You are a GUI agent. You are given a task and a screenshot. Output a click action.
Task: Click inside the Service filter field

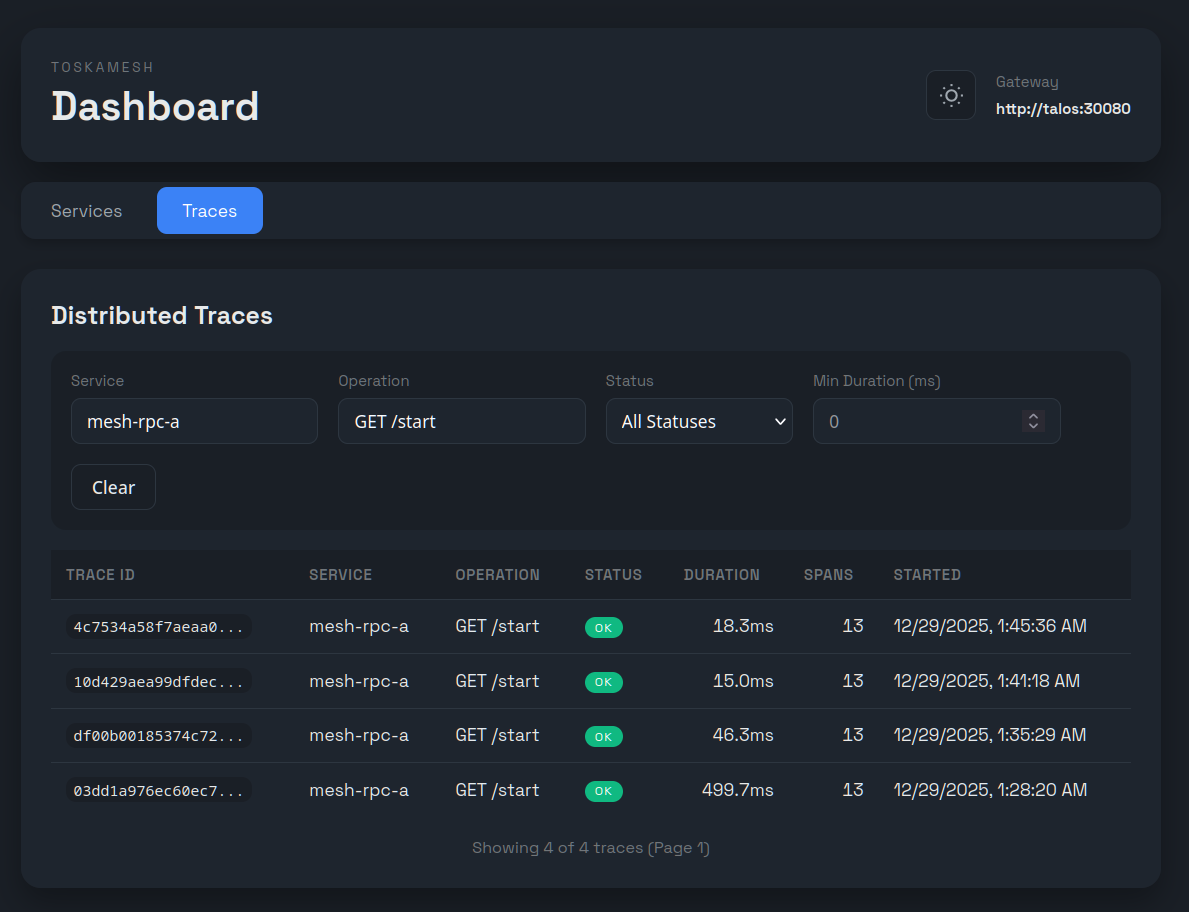[x=194, y=421]
